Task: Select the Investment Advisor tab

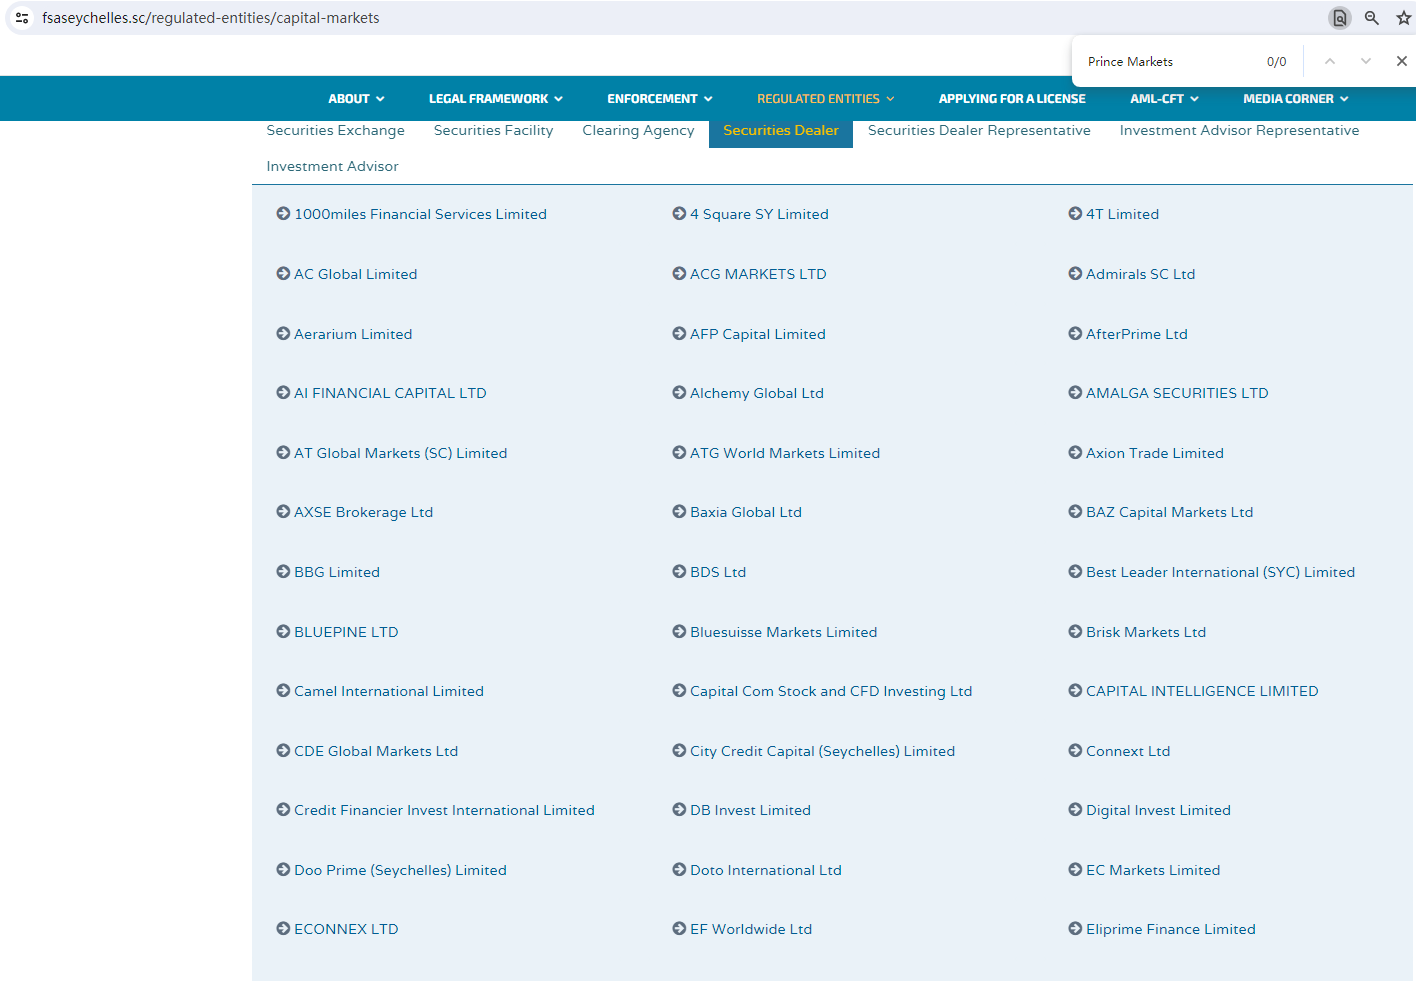Action: coord(332,167)
